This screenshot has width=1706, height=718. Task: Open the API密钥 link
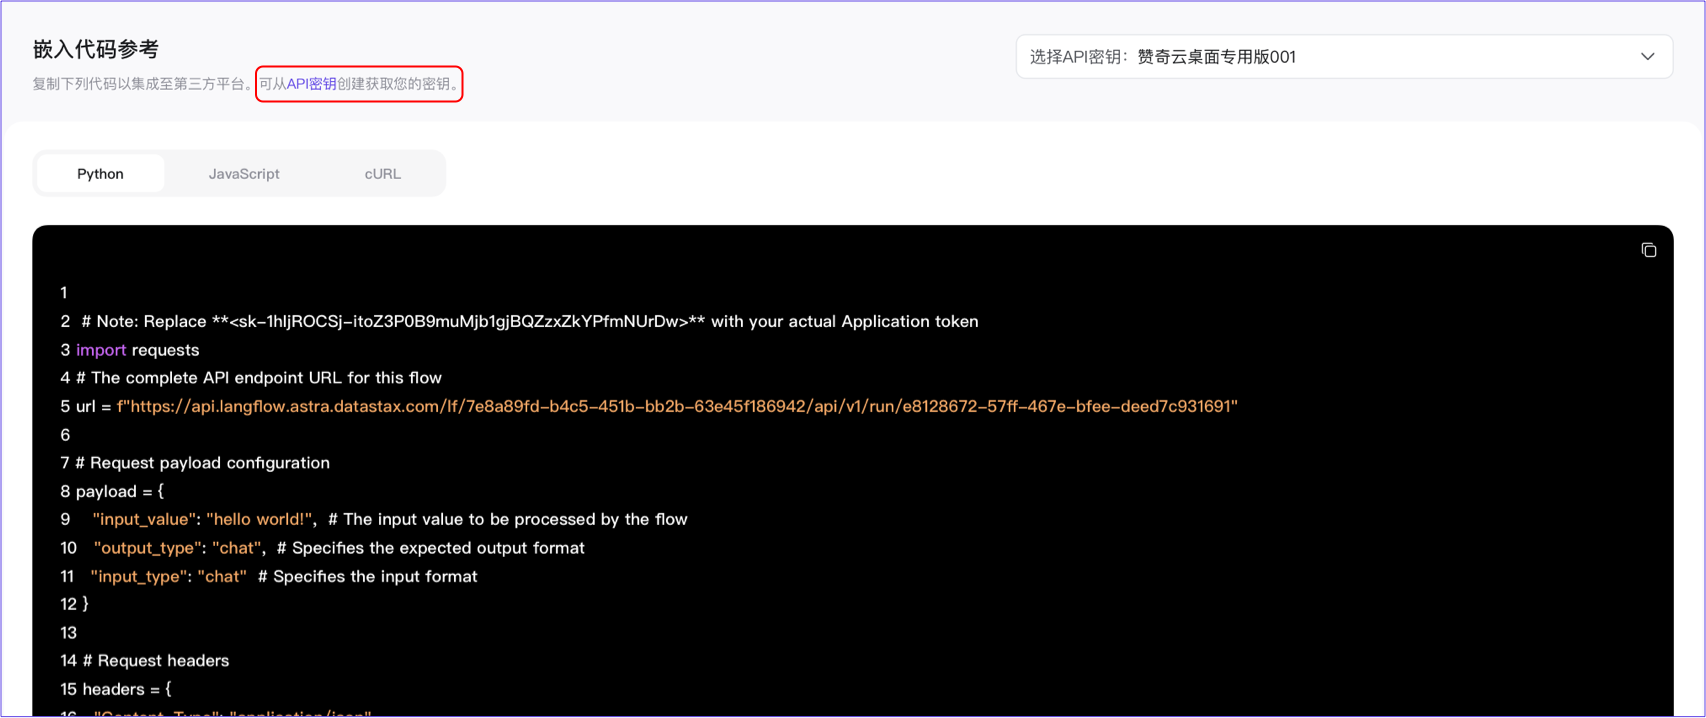(x=311, y=84)
